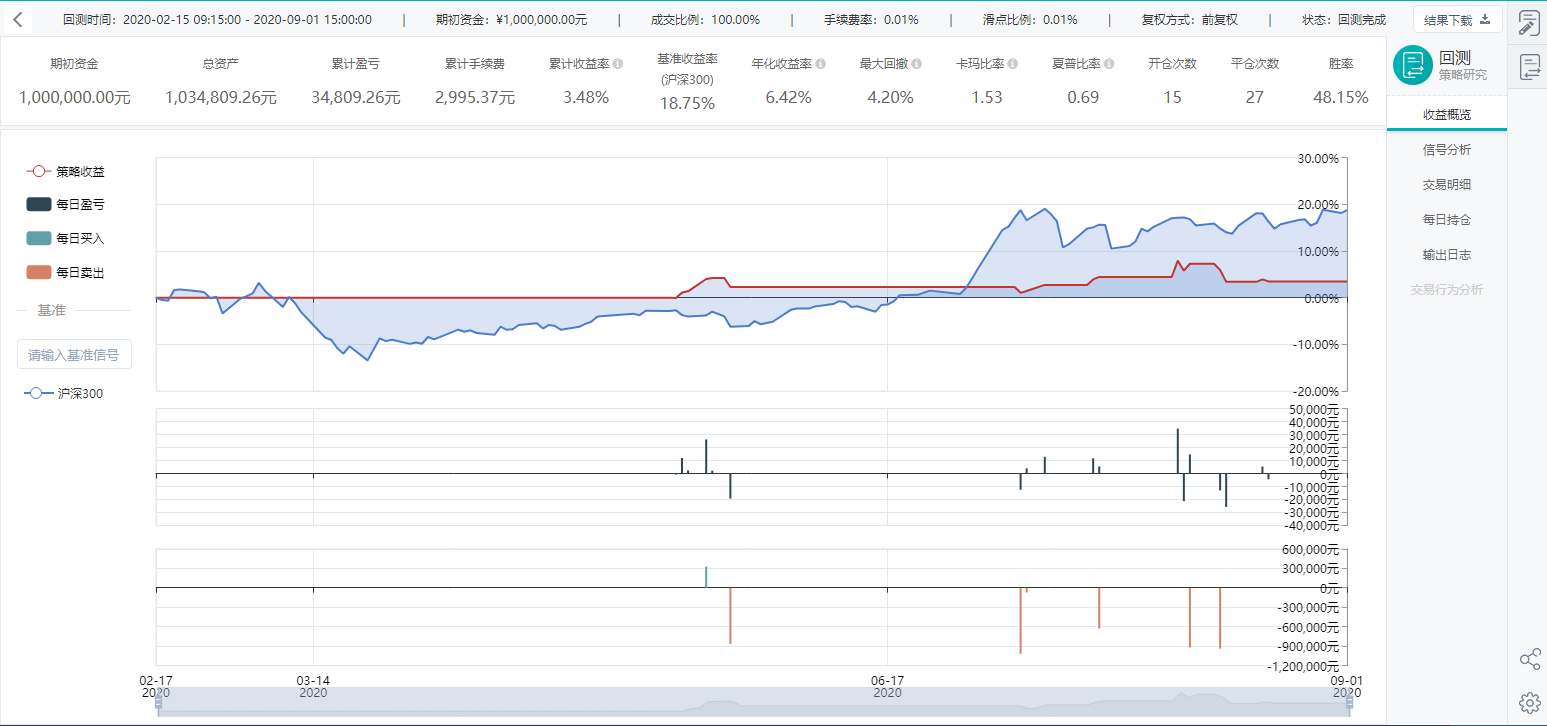The image size is (1547, 726).
Task: Click info icon next to 卡玛比率
Action: [1012, 64]
